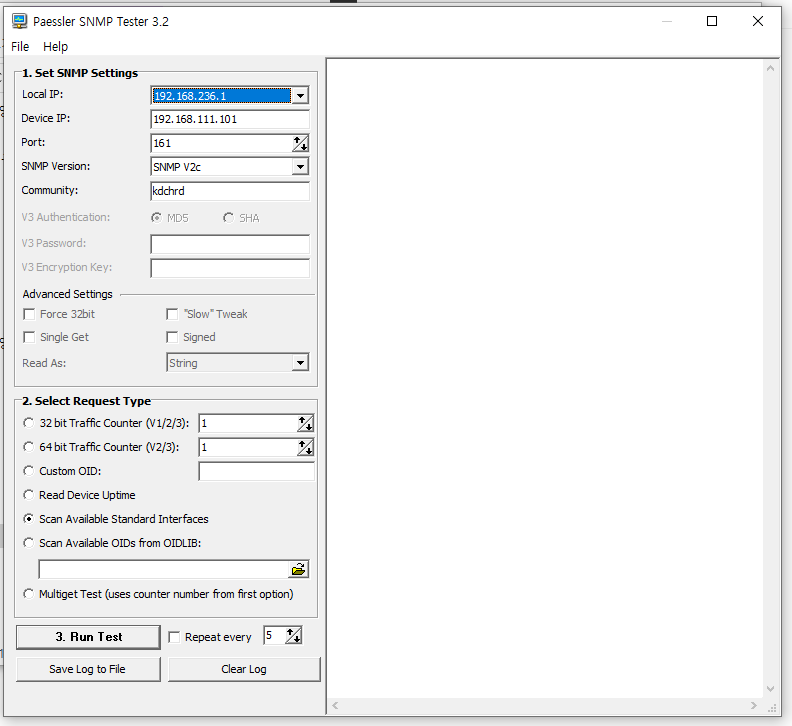Click log vertical scrollbar down arrow
Image resolution: width=792 pixels, height=726 pixels.
point(770,689)
